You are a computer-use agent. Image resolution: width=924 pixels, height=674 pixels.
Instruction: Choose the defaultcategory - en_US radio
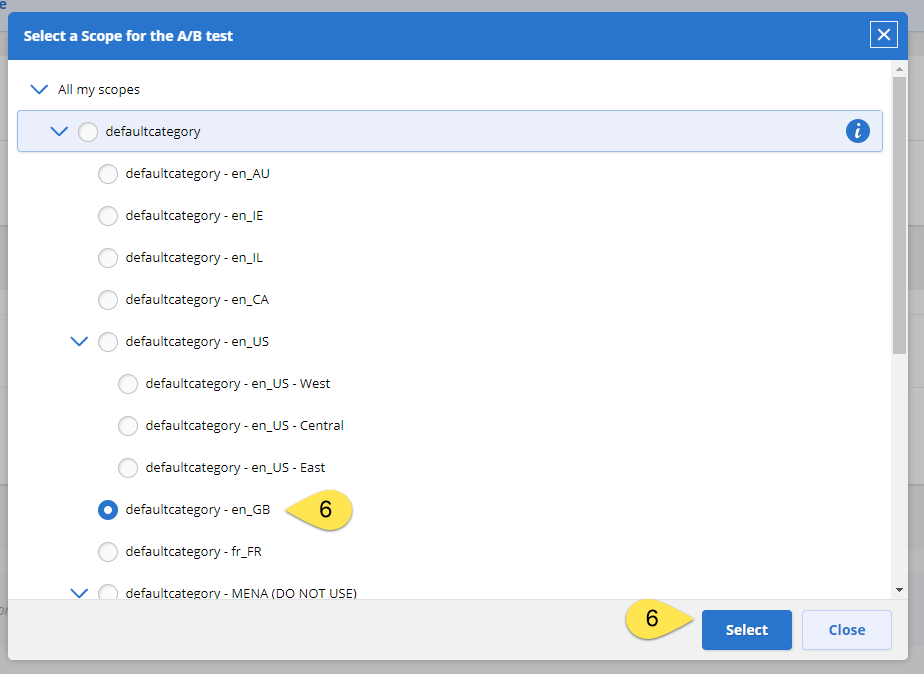tap(108, 342)
